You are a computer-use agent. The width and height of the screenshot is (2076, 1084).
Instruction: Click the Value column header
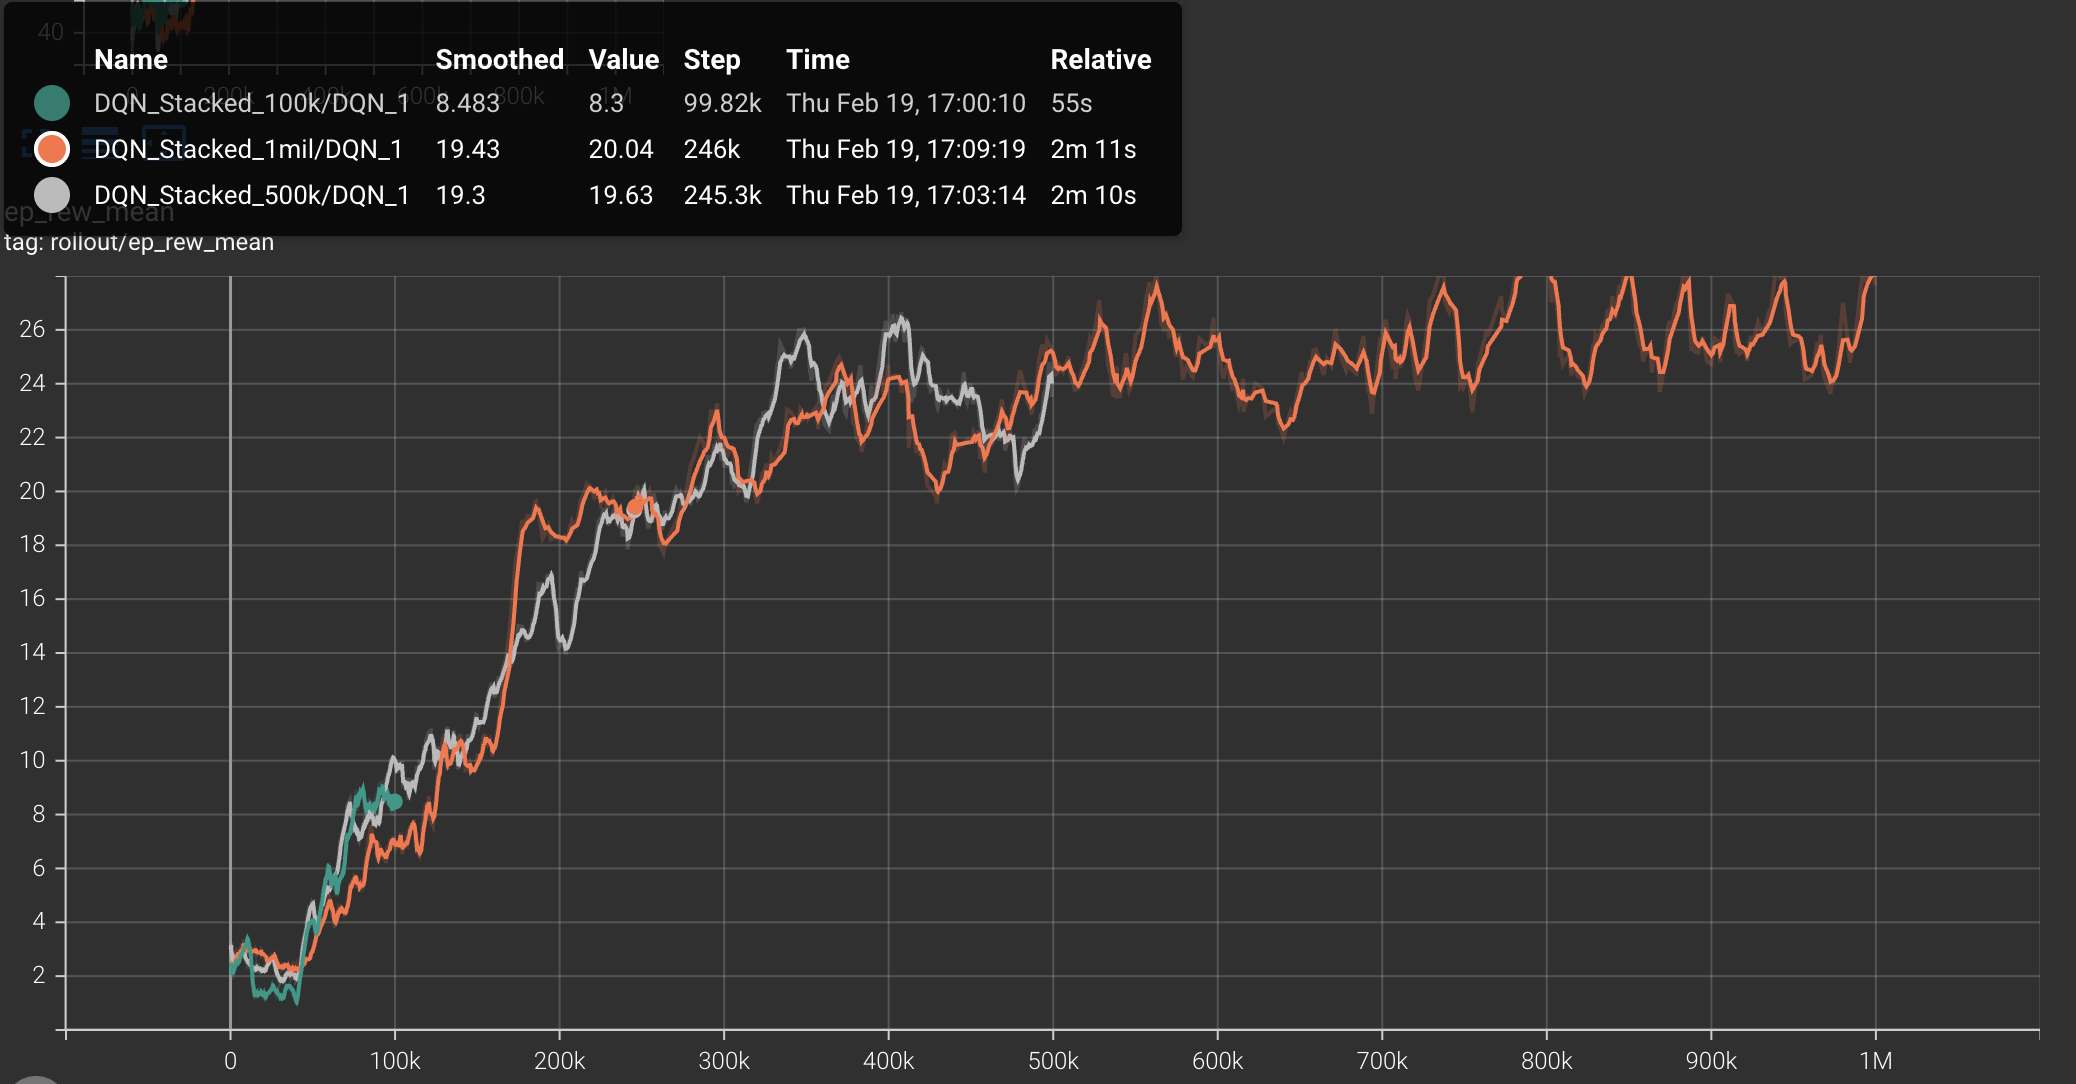[x=623, y=60]
